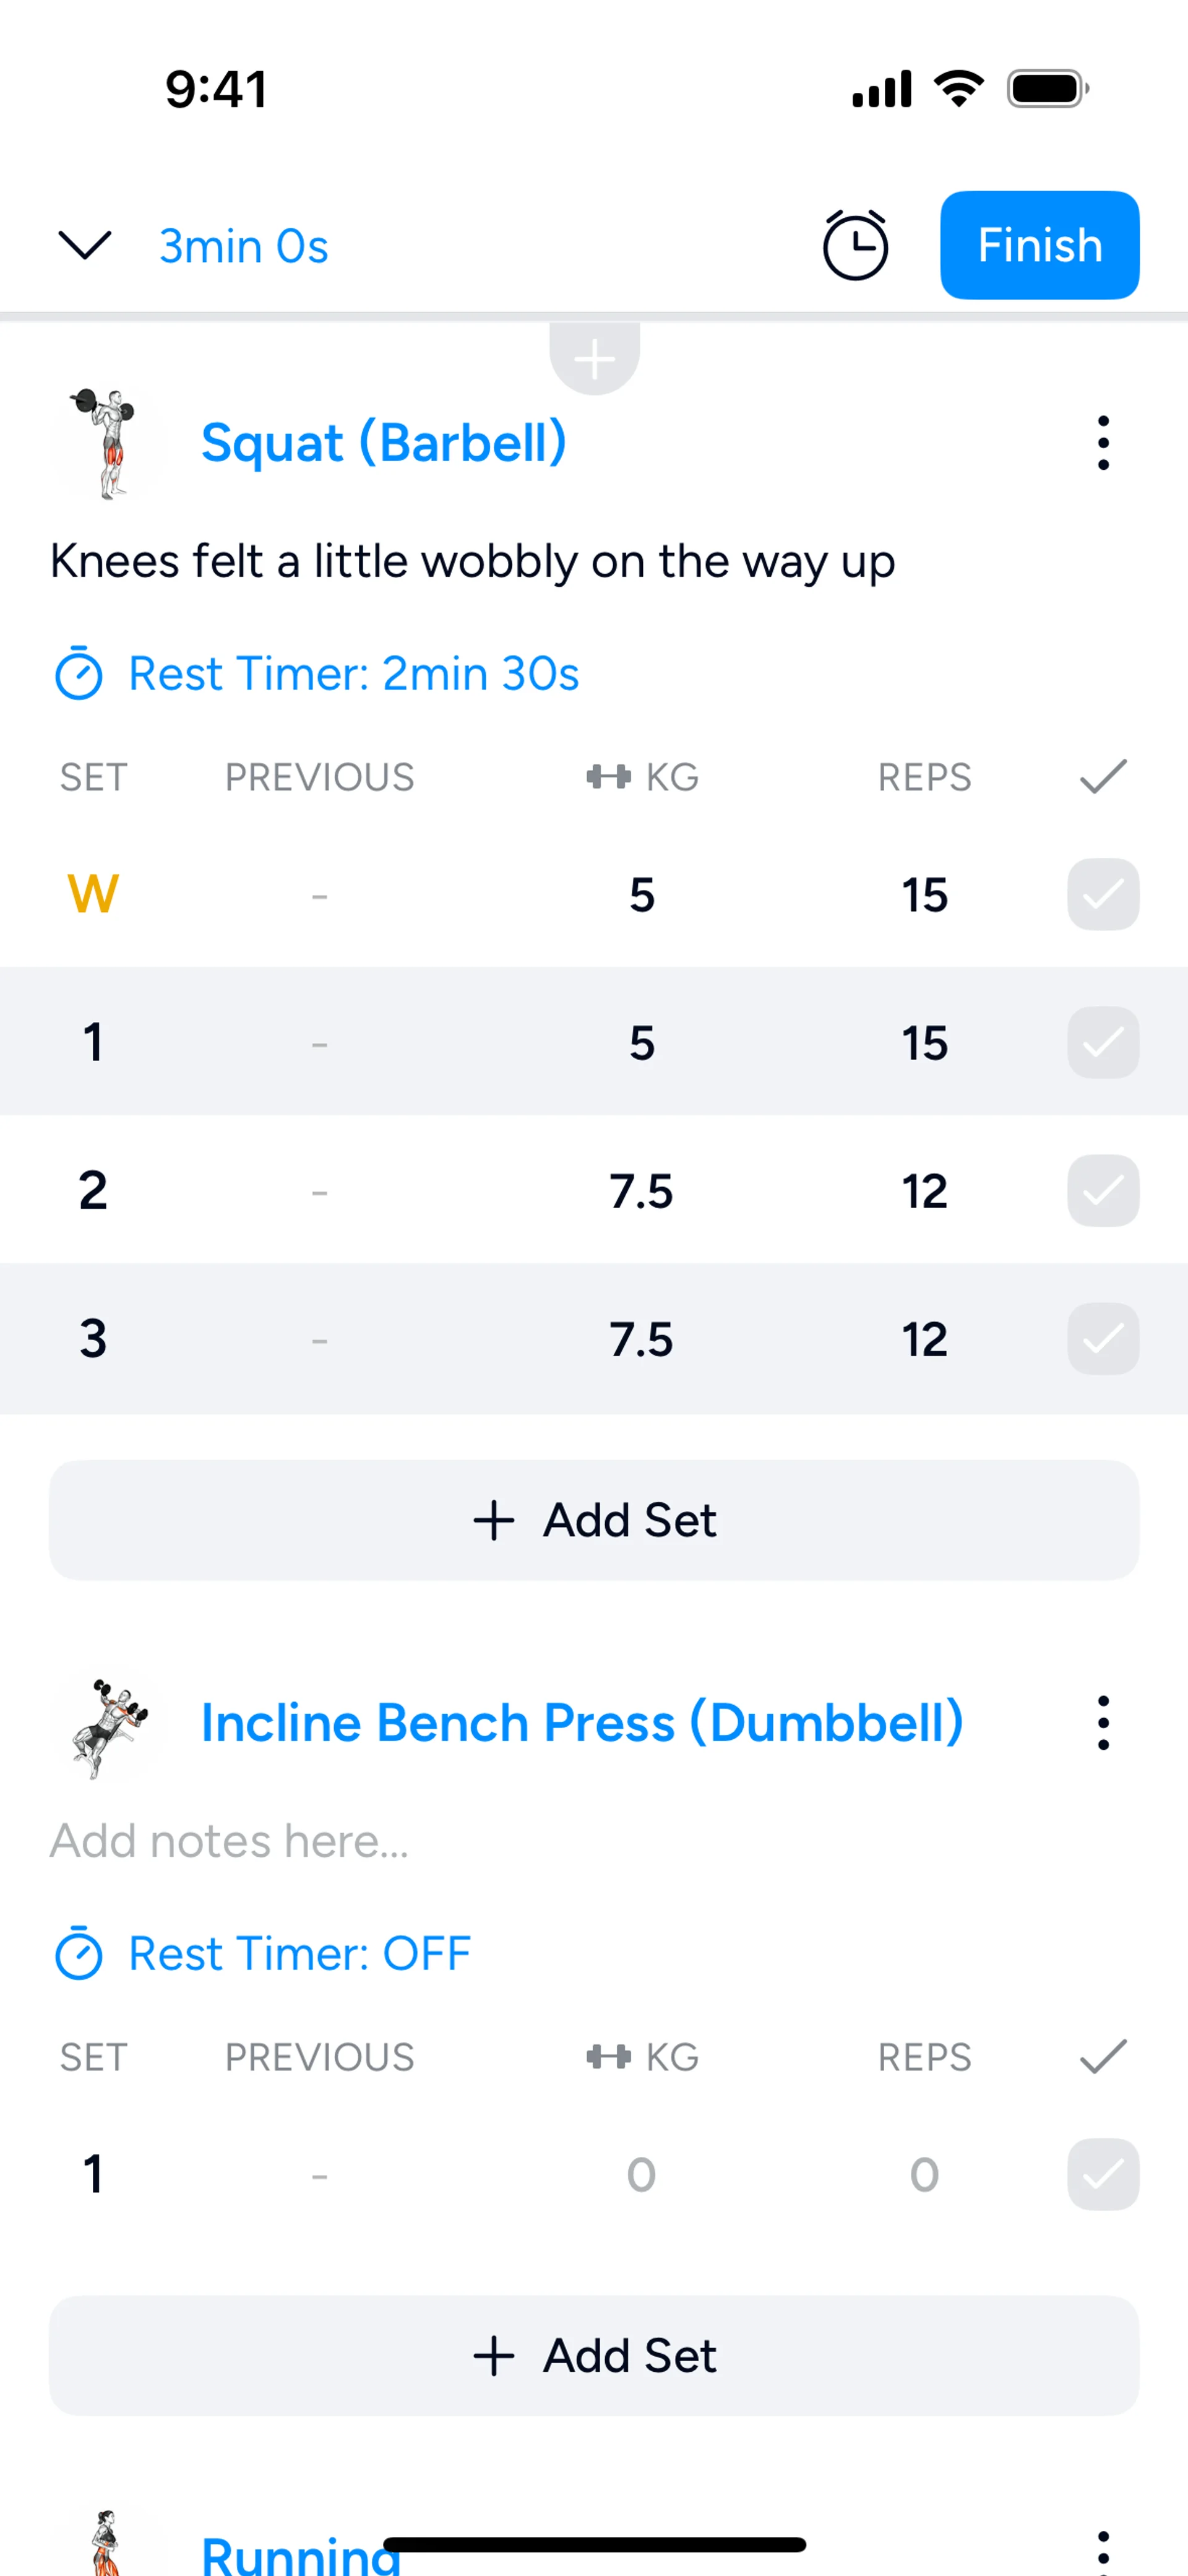This screenshot has height=2576, width=1188.
Task: Add a set to Squat (Barbell)
Action: [594, 1520]
